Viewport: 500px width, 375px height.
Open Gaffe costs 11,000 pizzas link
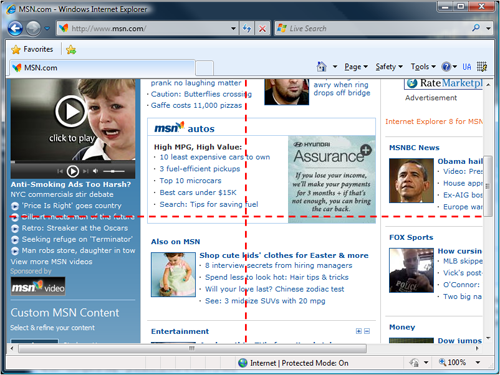[196, 105]
